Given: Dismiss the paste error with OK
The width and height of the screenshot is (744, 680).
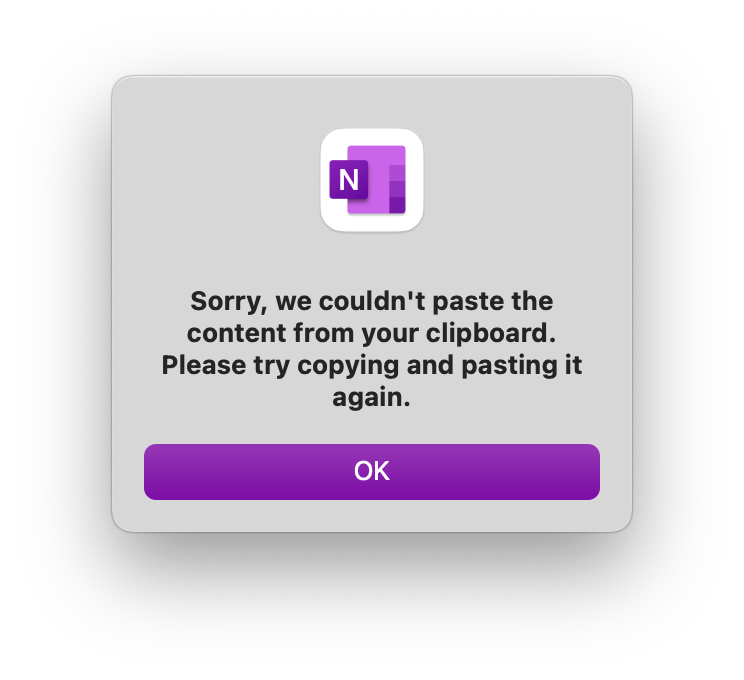Looking at the screenshot, I should [x=372, y=472].
